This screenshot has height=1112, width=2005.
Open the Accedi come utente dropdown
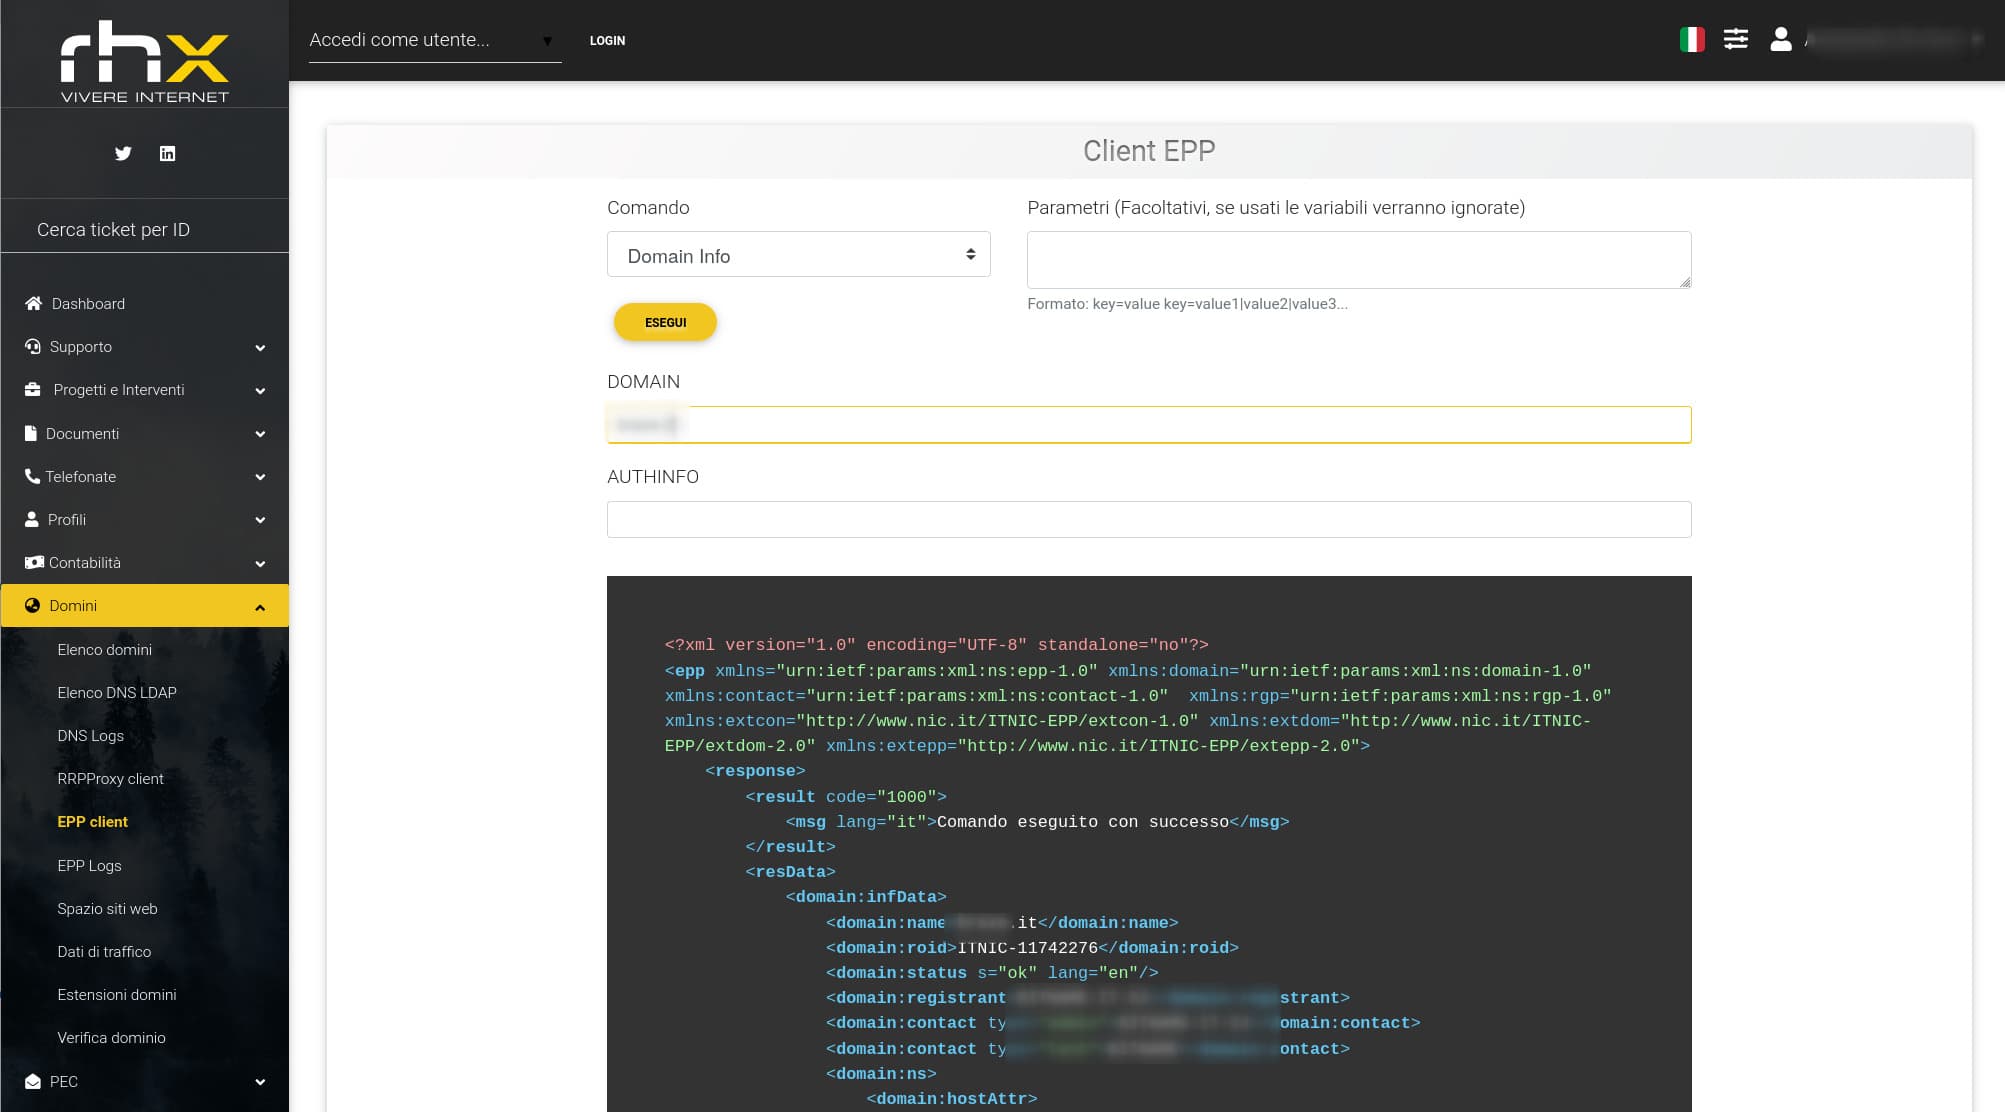(434, 40)
